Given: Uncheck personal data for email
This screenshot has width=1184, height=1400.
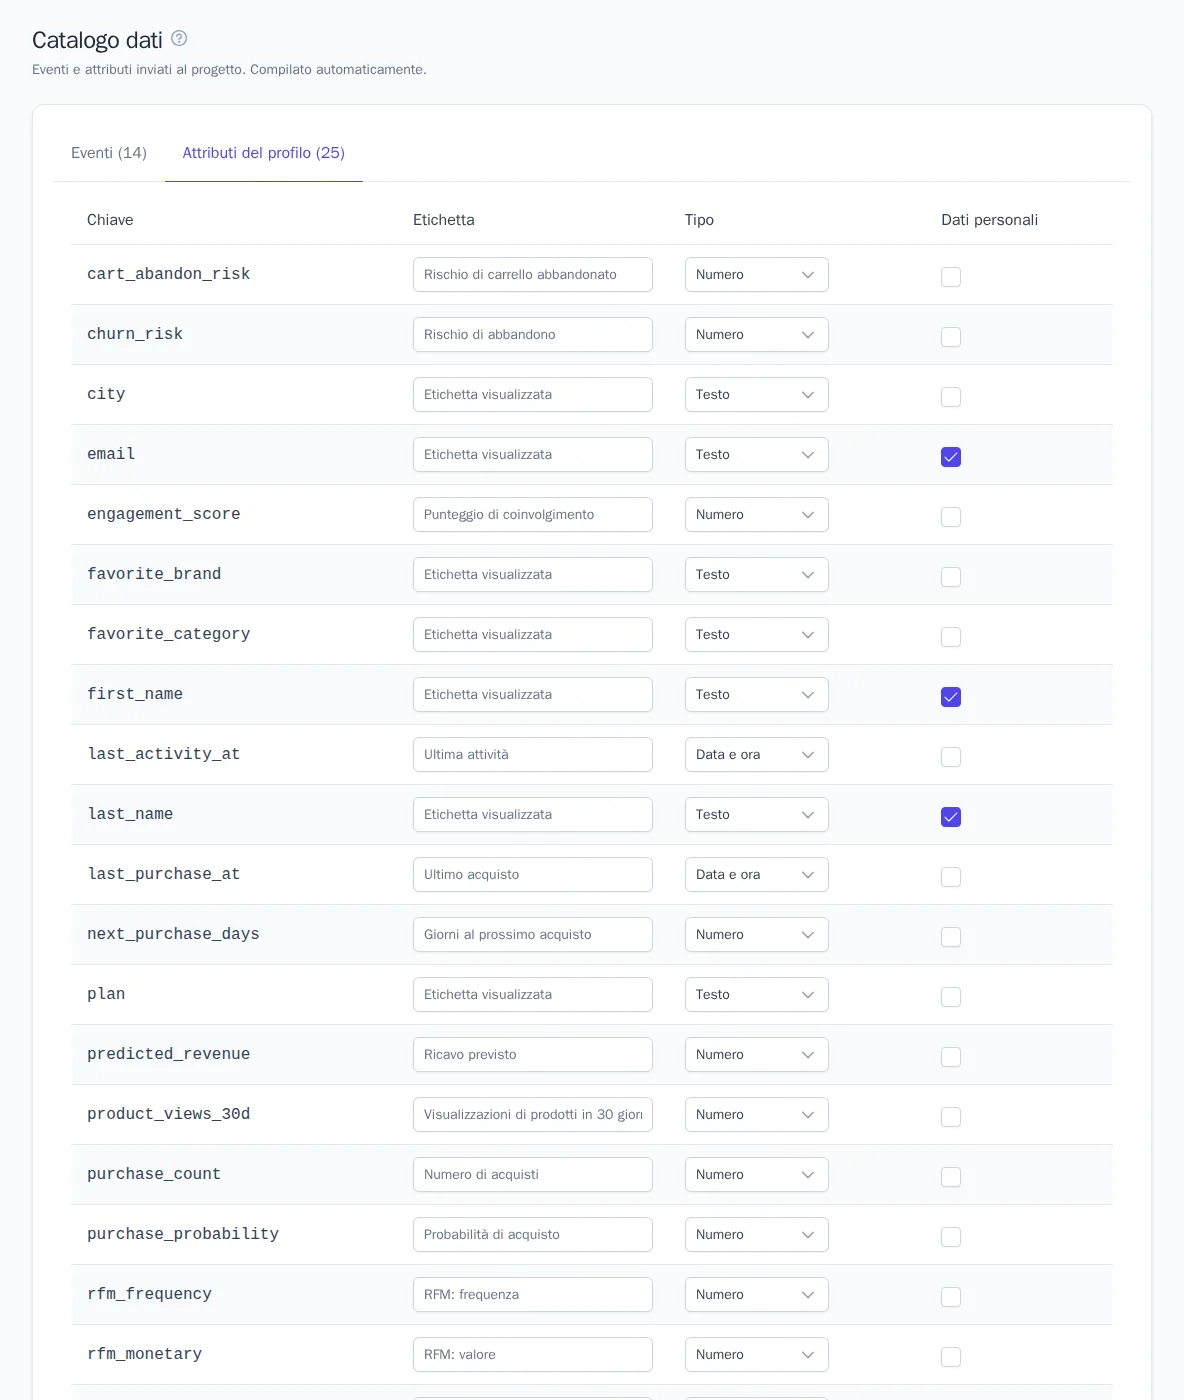Looking at the screenshot, I should [x=951, y=457].
